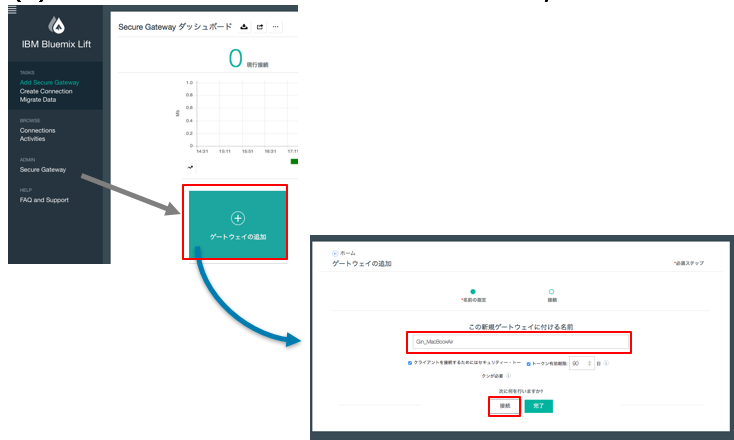Click the IBM Bluemix Lift logo
The height and width of the screenshot is (440, 734).
(57, 25)
